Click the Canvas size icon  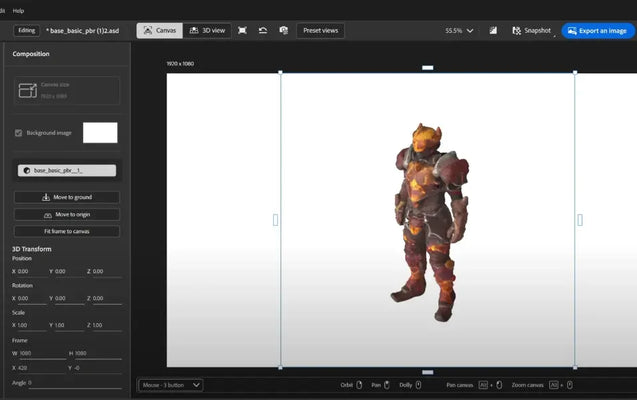29,92
